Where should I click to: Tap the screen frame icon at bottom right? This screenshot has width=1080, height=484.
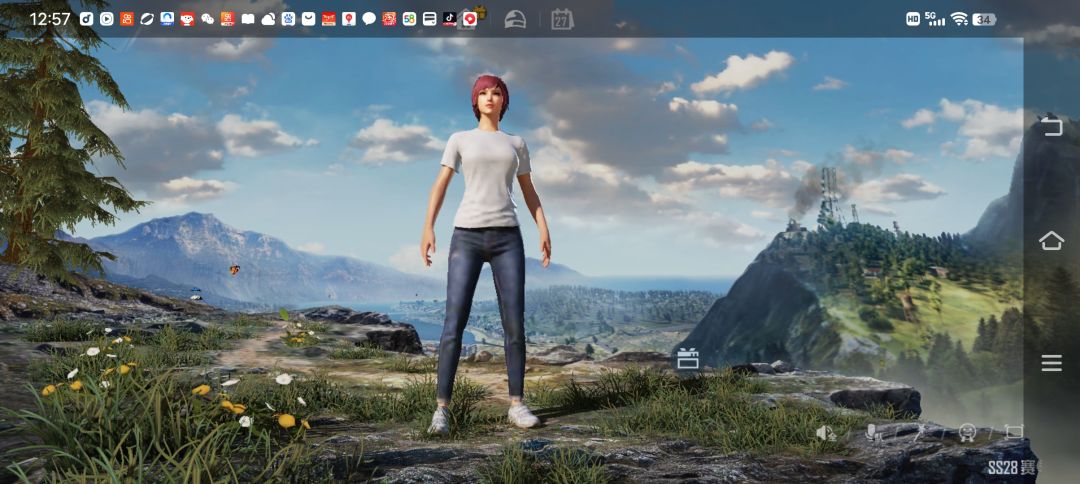[x=1014, y=432]
